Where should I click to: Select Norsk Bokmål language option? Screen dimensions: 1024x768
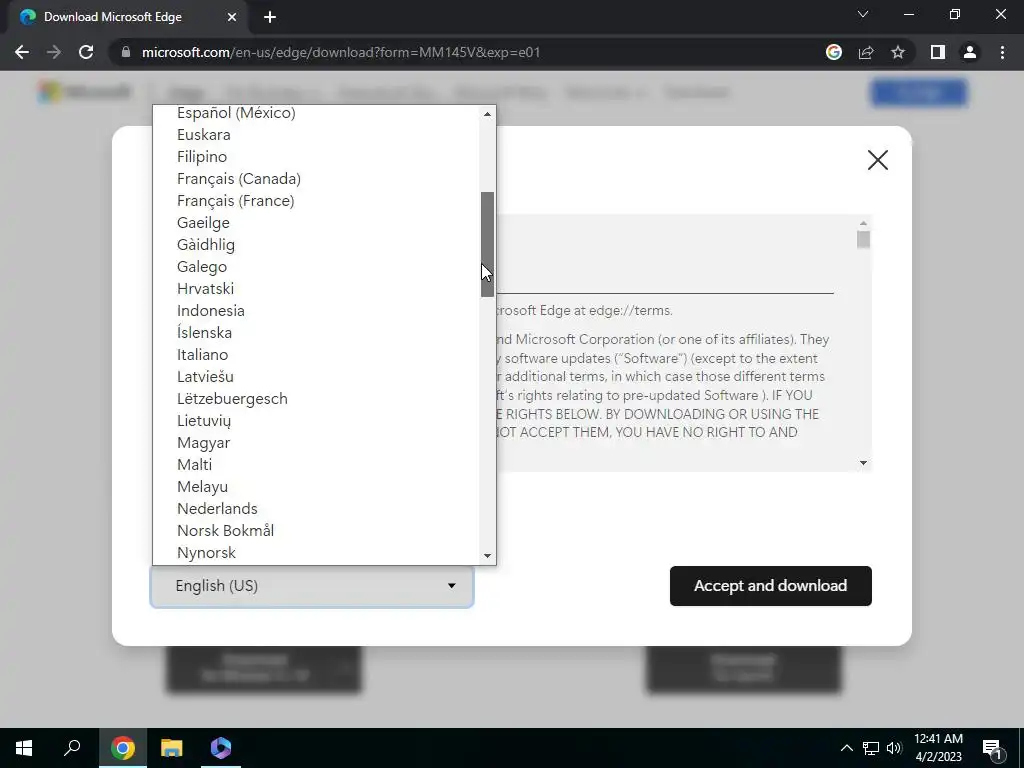pos(316,530)
